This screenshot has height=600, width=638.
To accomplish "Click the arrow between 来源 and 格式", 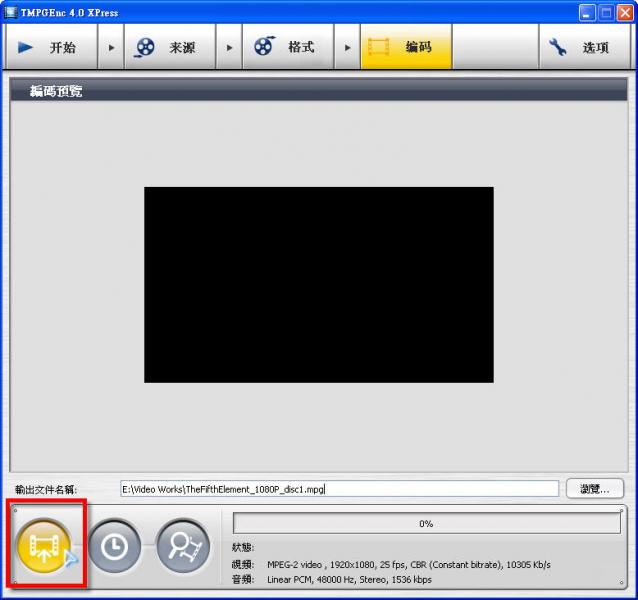I will [230, 47].
